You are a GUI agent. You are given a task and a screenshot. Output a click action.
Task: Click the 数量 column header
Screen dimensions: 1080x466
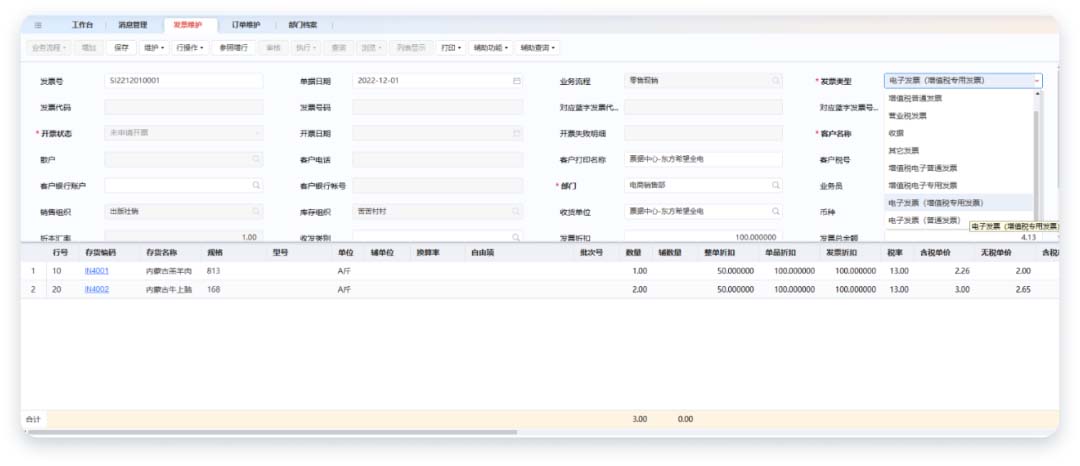(634, 253)
